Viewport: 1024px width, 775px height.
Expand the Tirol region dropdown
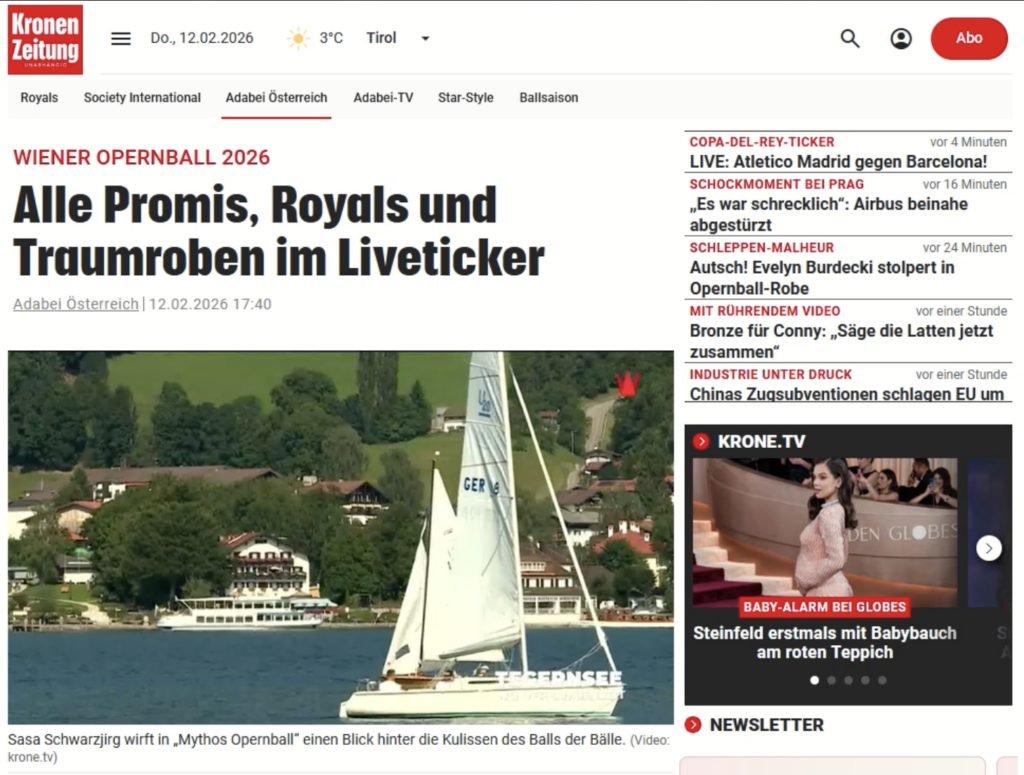coord(425,39)
